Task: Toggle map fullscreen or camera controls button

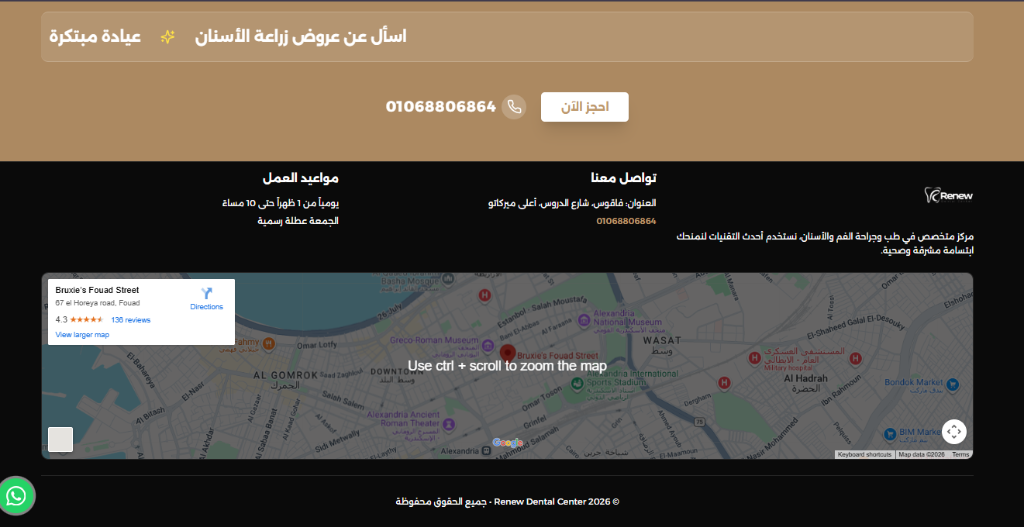Action: [954, 431]
